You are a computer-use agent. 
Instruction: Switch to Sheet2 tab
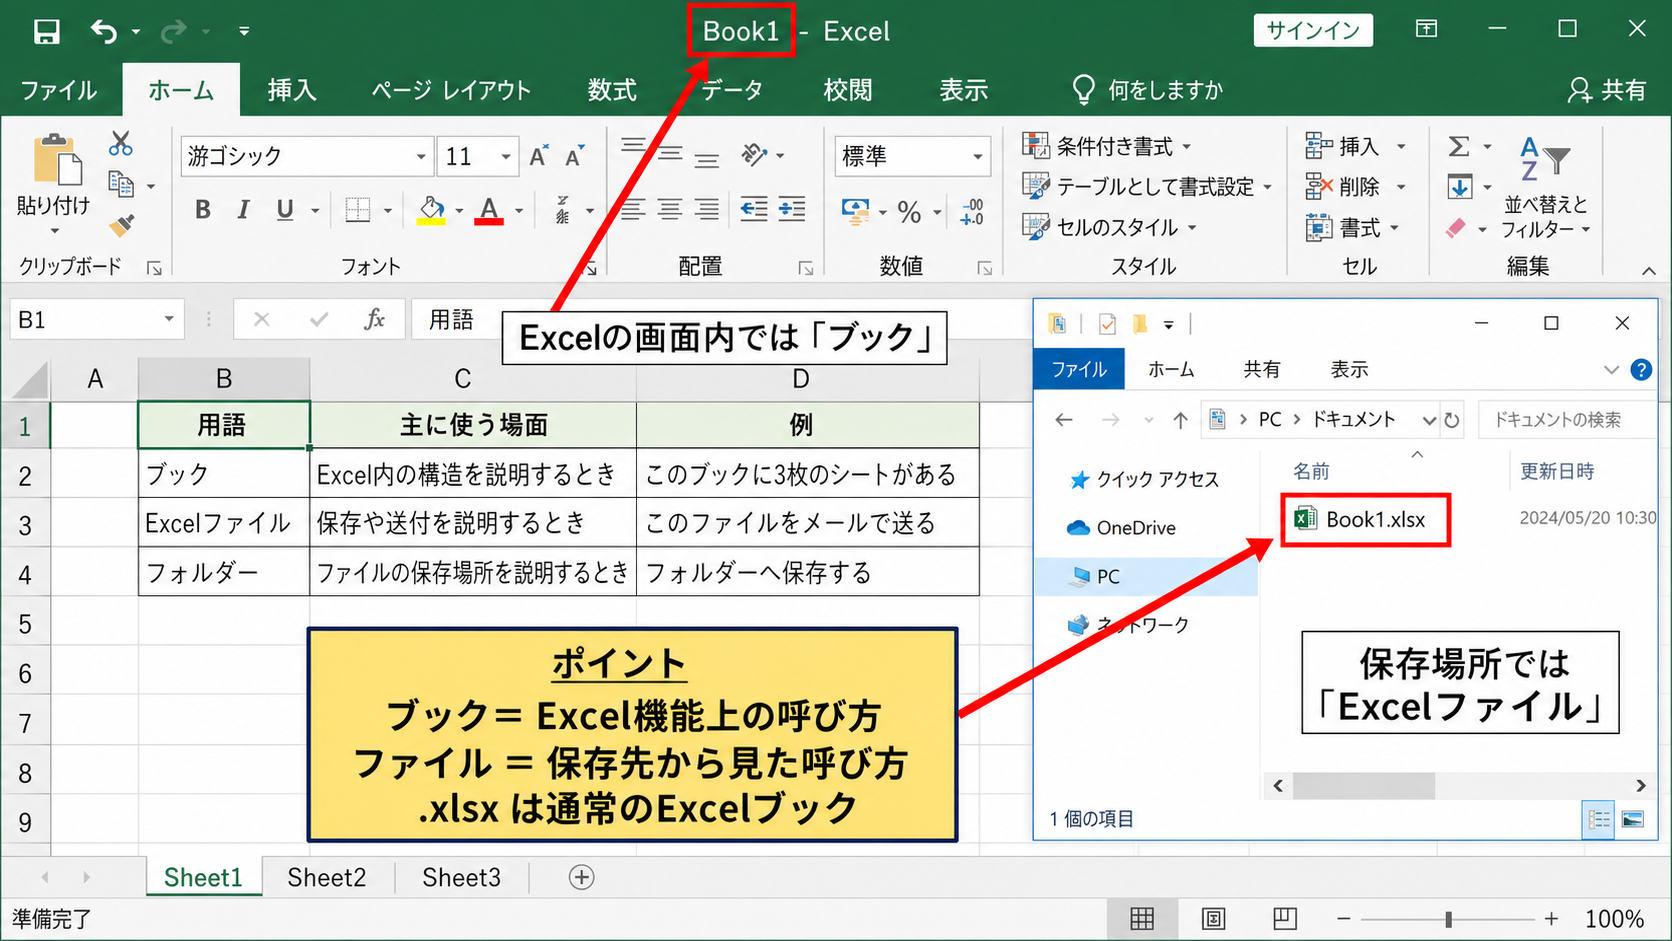(x=326, y=878)
